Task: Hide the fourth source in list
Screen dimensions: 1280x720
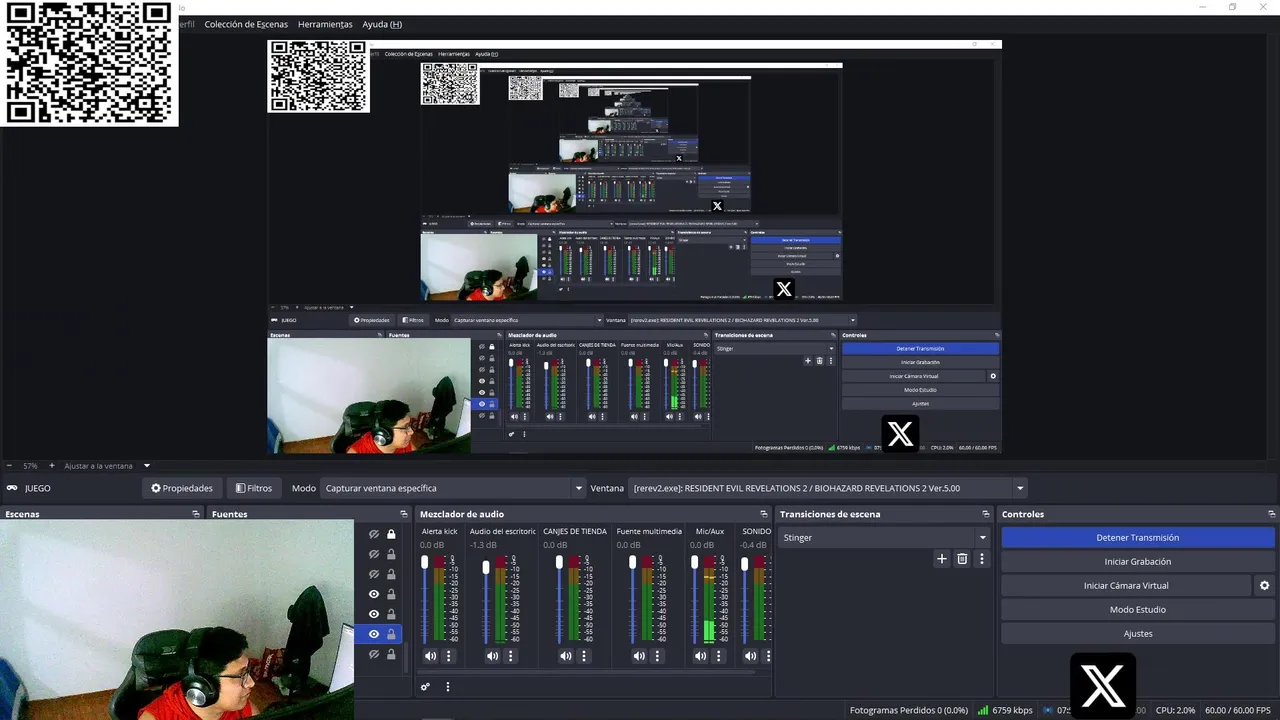Action: click(374, 594)
